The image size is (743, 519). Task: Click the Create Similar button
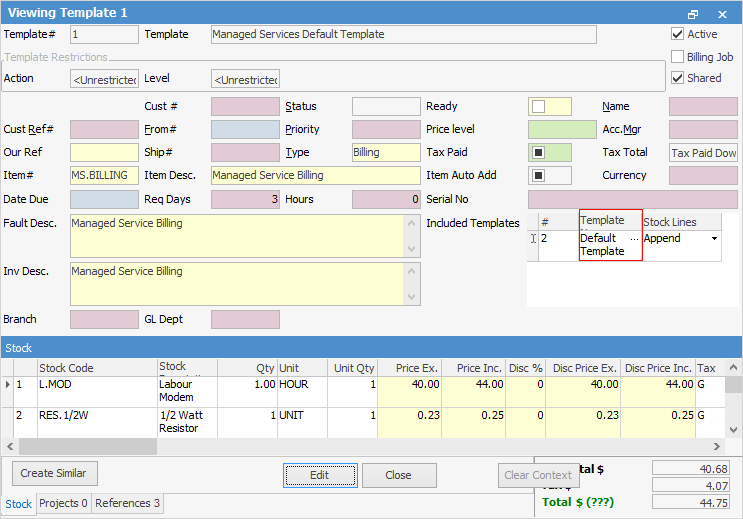[54, 473]
